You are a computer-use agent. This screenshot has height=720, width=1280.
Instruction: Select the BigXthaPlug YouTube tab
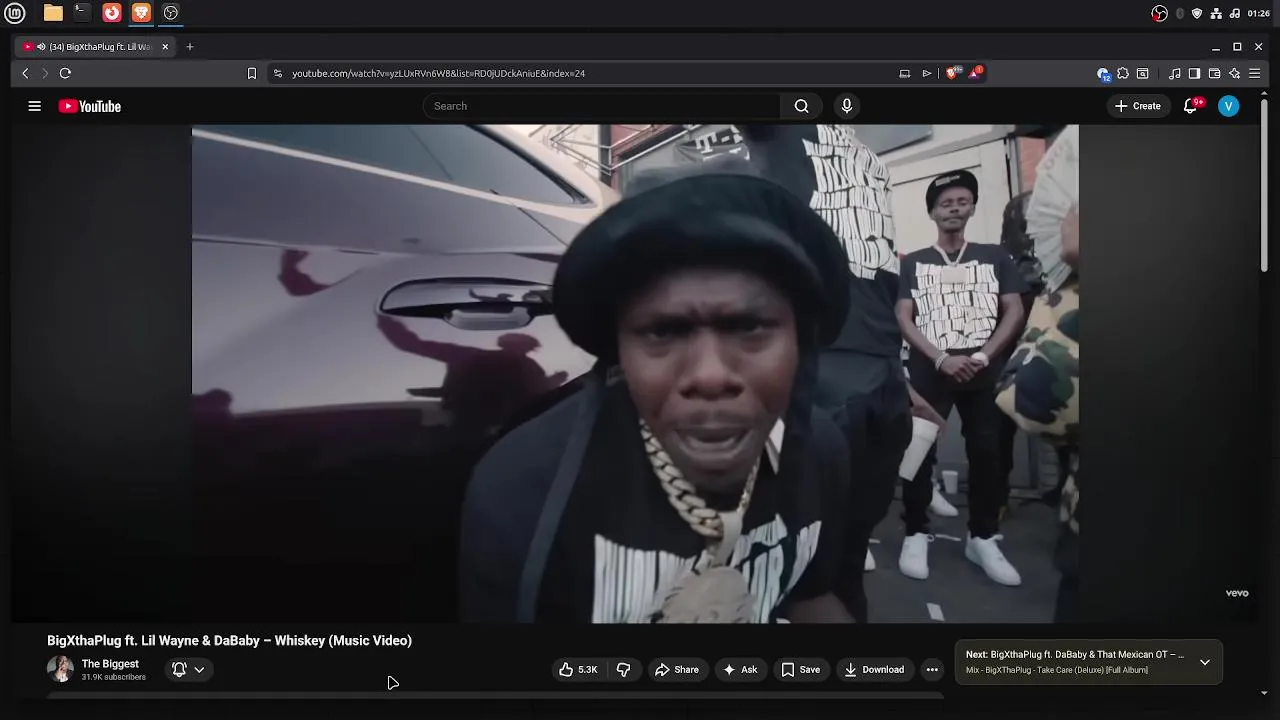pos(97,46)
